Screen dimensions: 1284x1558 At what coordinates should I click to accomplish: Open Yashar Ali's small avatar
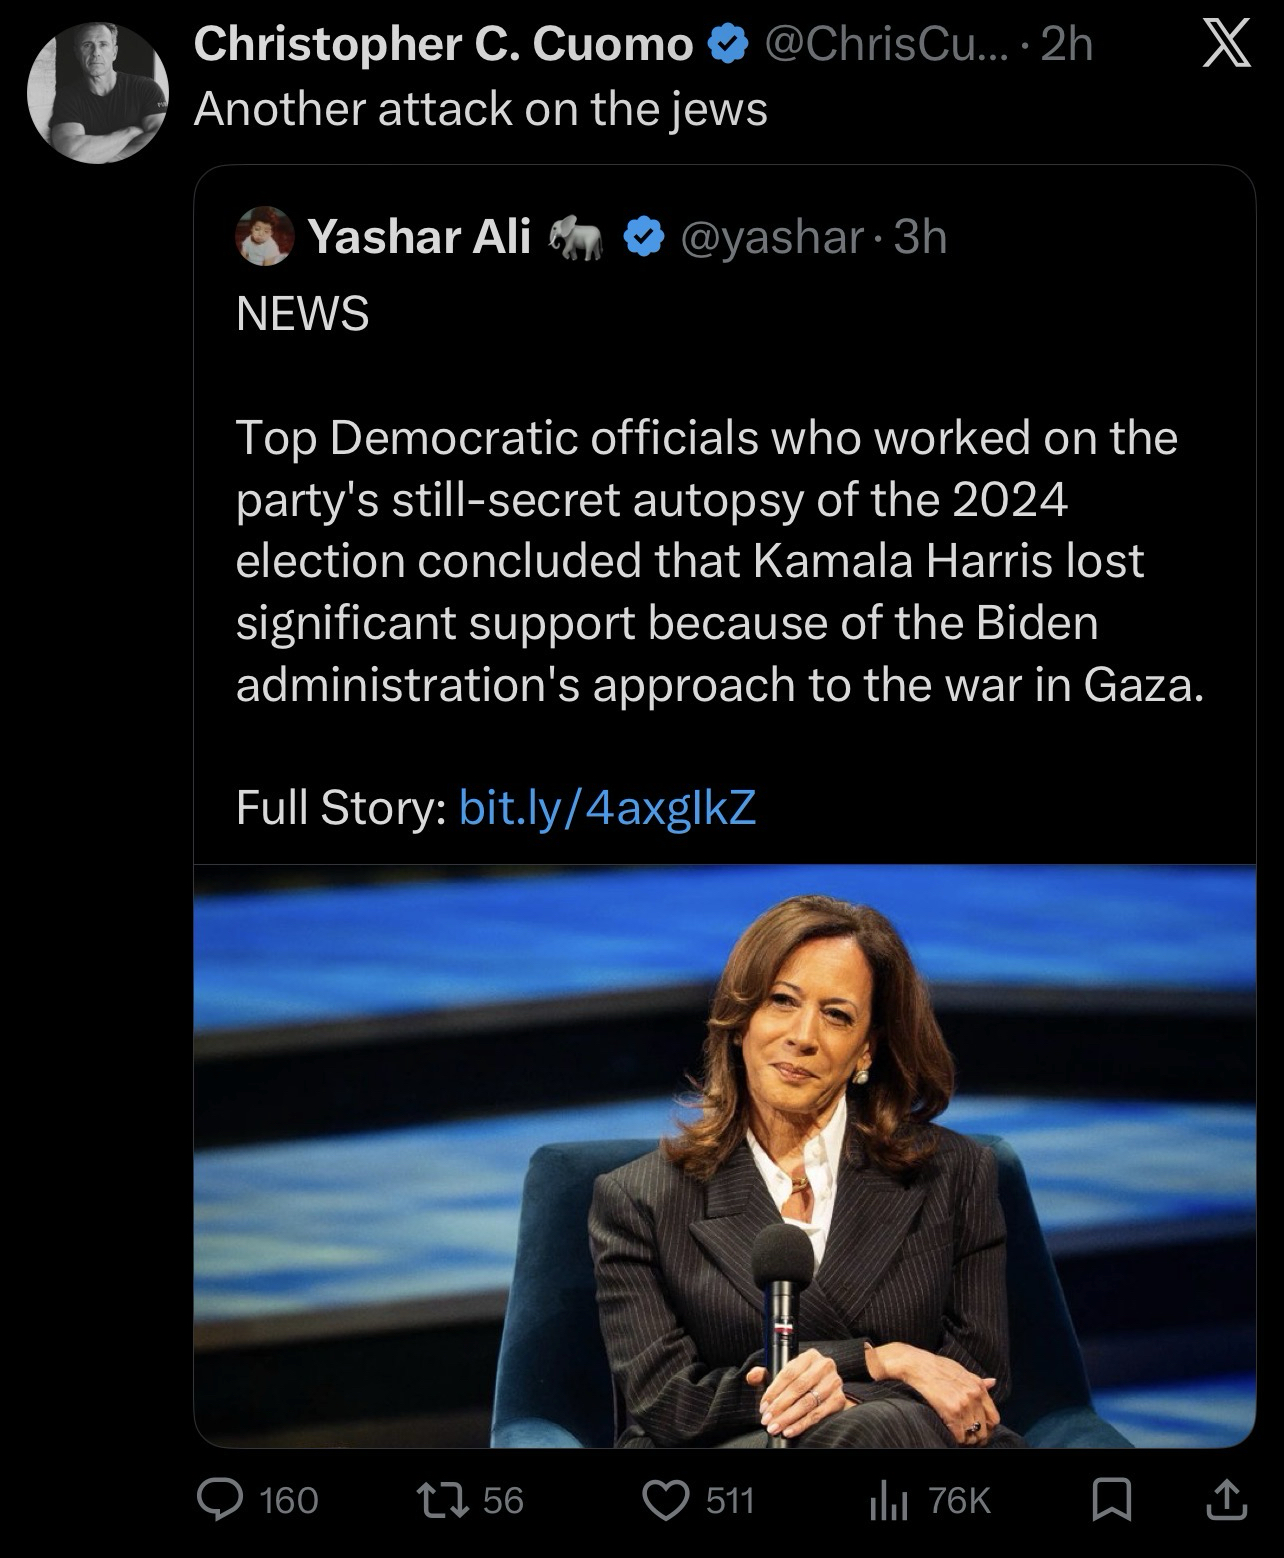click(x=265, y=238)
